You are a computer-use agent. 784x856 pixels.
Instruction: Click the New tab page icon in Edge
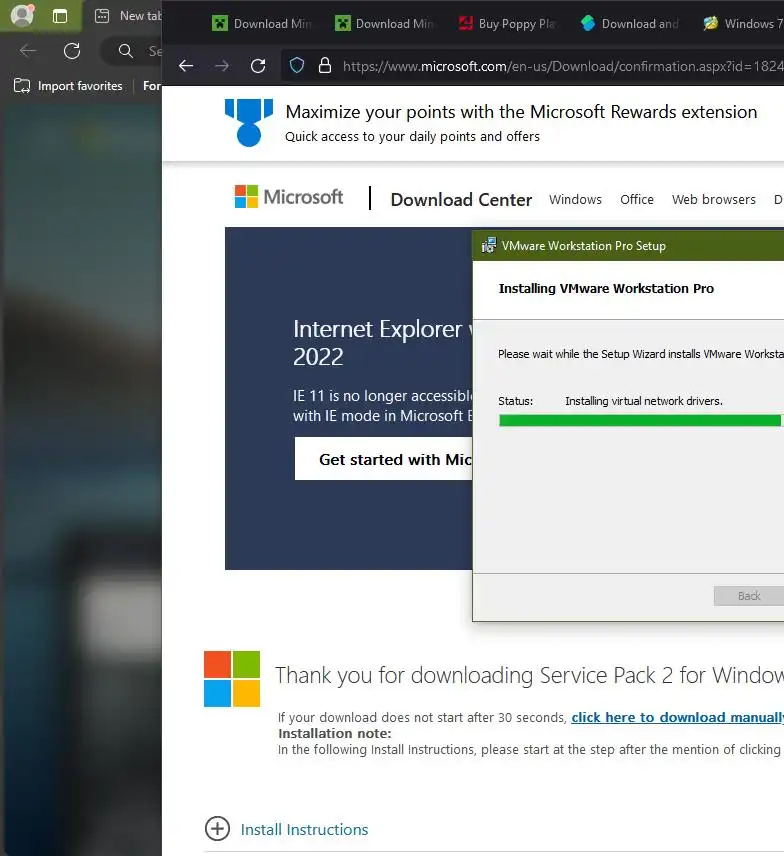tap(102, 16)
